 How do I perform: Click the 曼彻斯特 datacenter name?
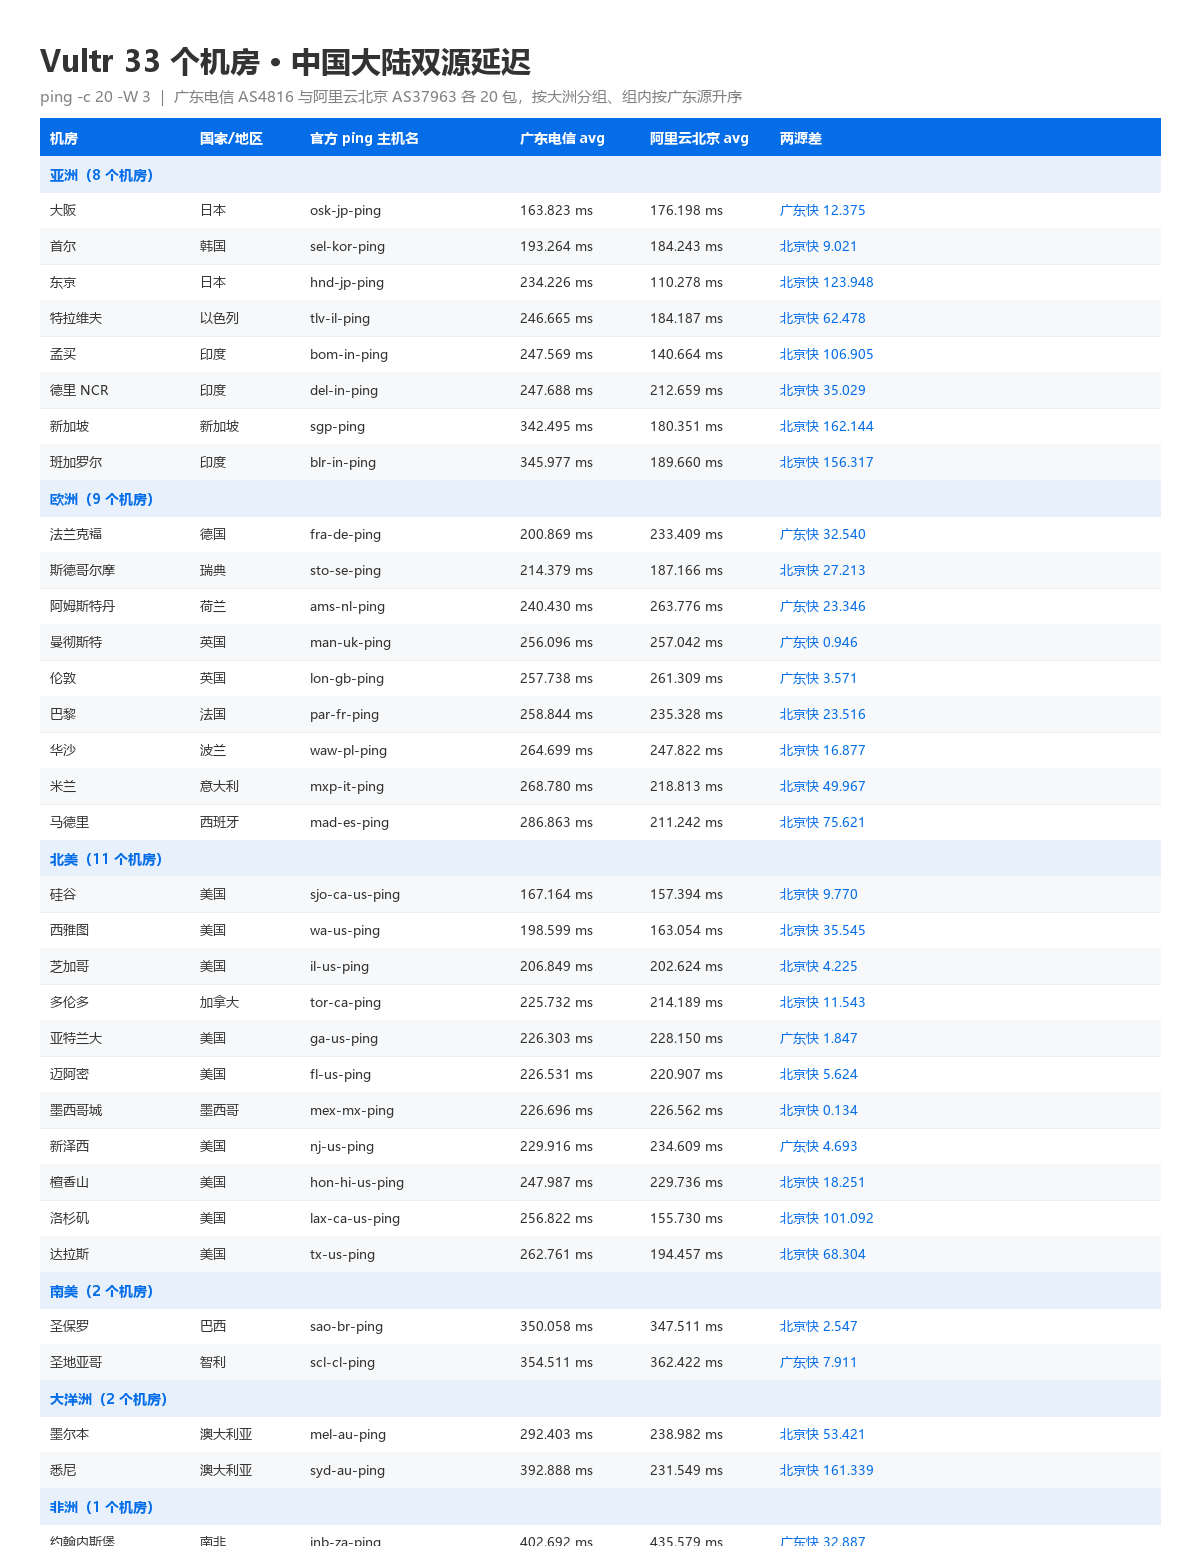coord(76,643)
